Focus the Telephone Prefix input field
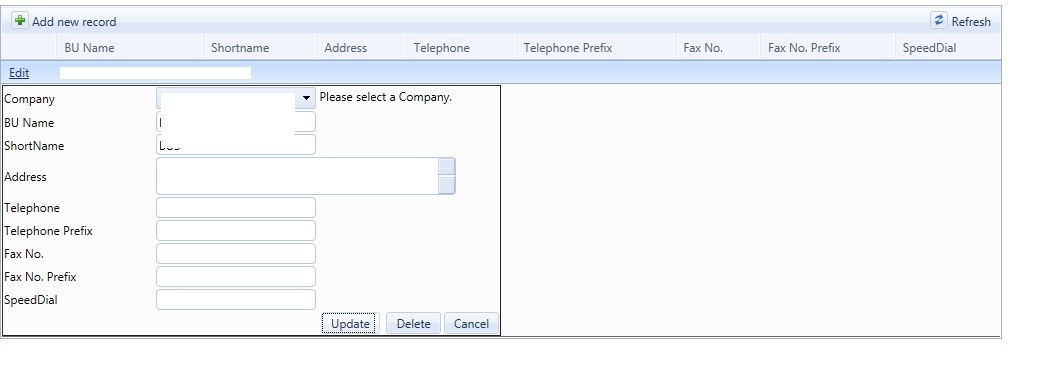1047x389 pixels. pos(236,230)
